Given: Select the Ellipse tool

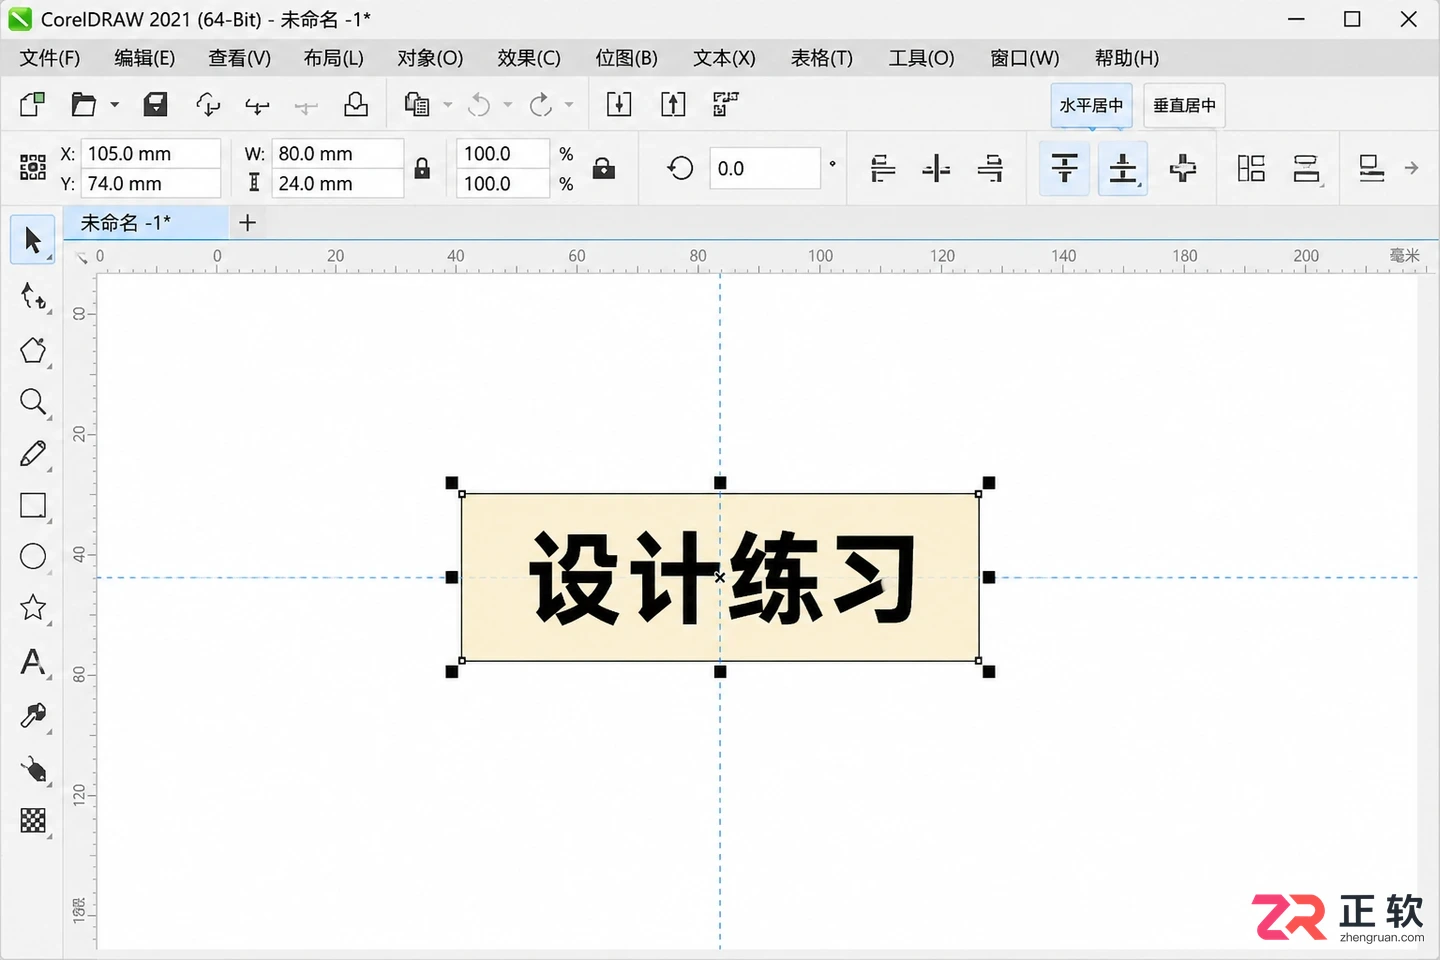Looking at the screenshot, I should [x=33, y=557].
